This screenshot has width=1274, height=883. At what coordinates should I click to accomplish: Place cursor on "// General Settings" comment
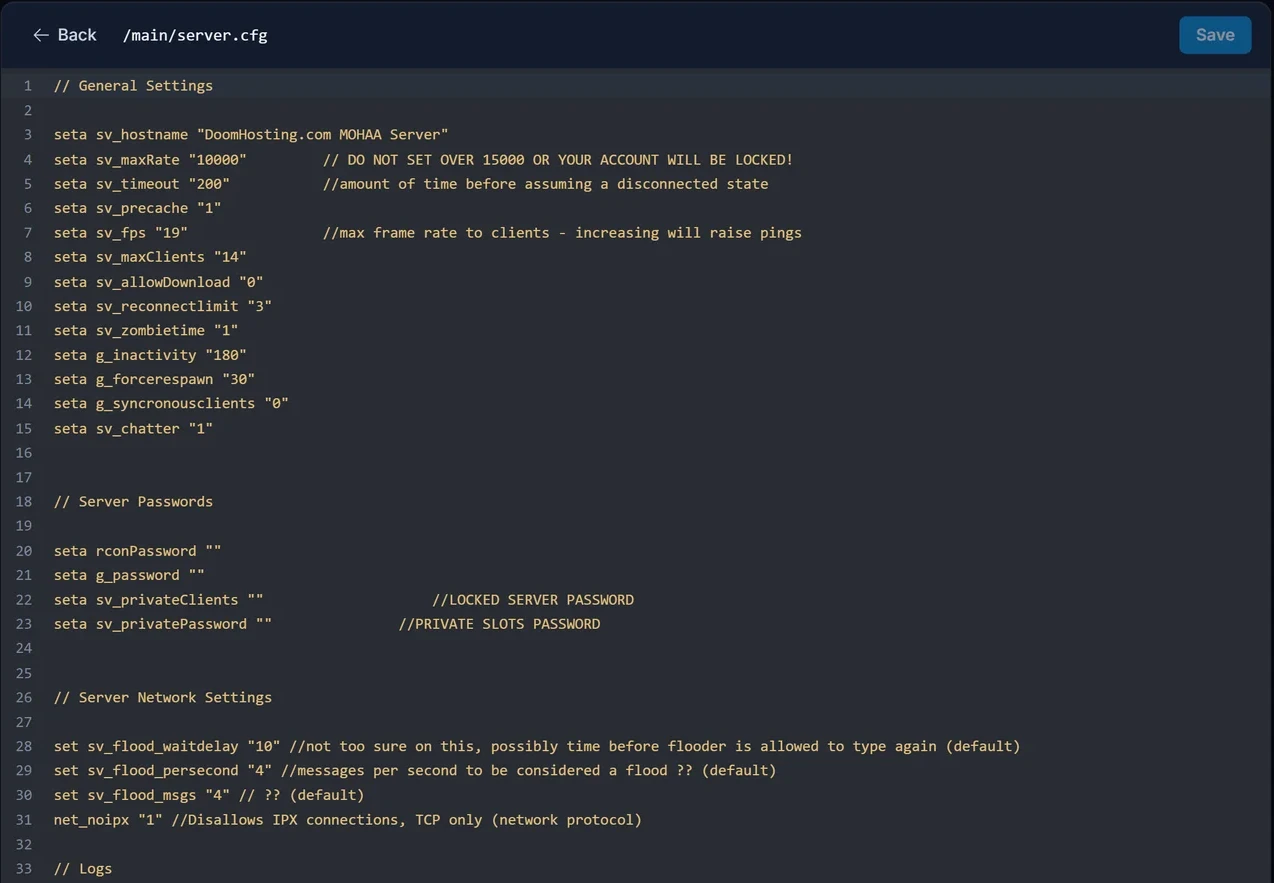click(133, 86)
